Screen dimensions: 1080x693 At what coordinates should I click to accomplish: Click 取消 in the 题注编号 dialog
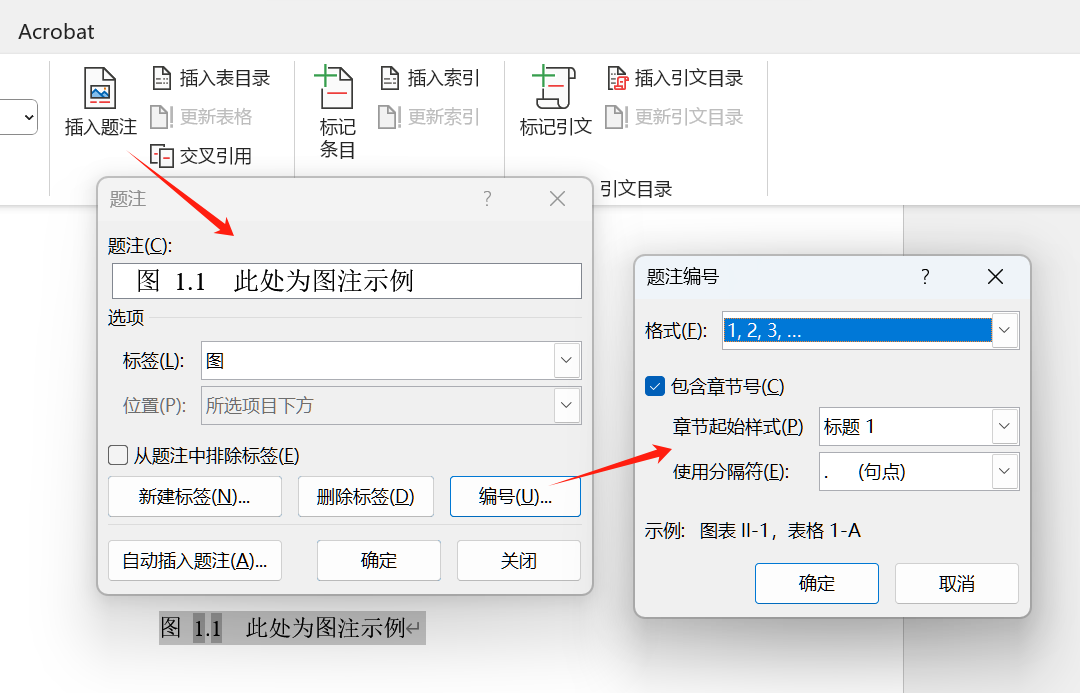(957, 583)
